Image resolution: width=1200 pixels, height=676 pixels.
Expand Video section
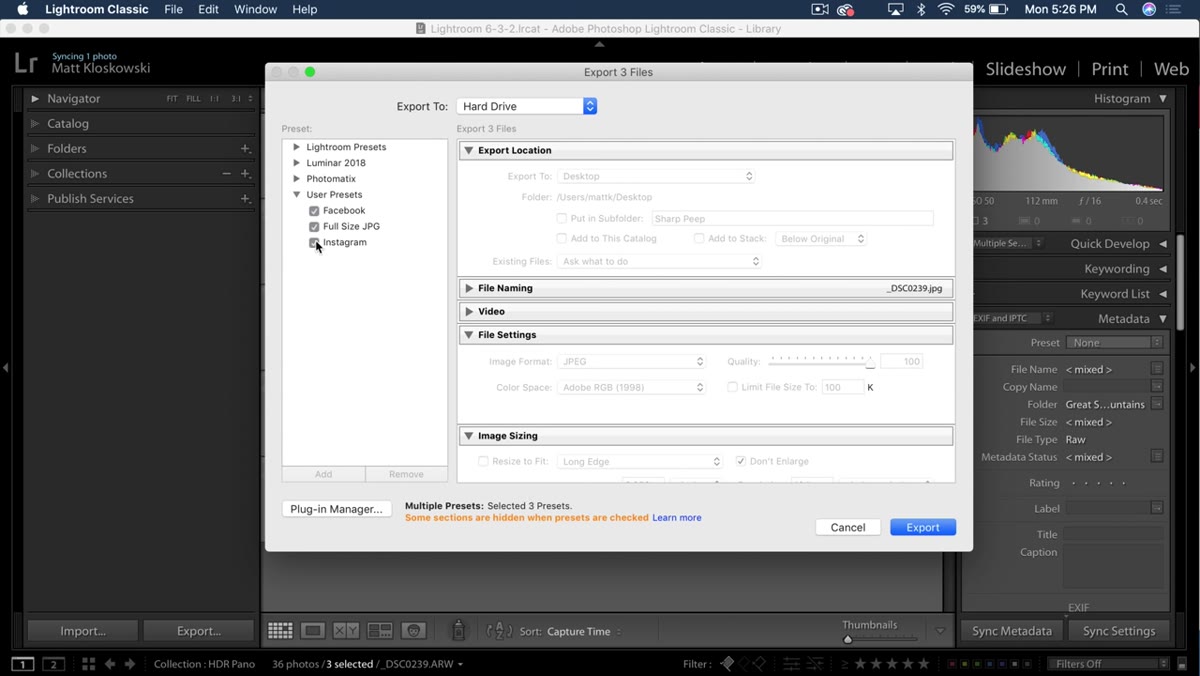(469, 311)
